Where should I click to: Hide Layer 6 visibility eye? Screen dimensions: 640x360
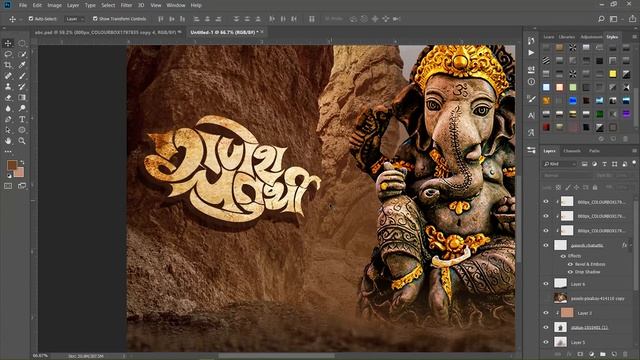pos(546,284)
